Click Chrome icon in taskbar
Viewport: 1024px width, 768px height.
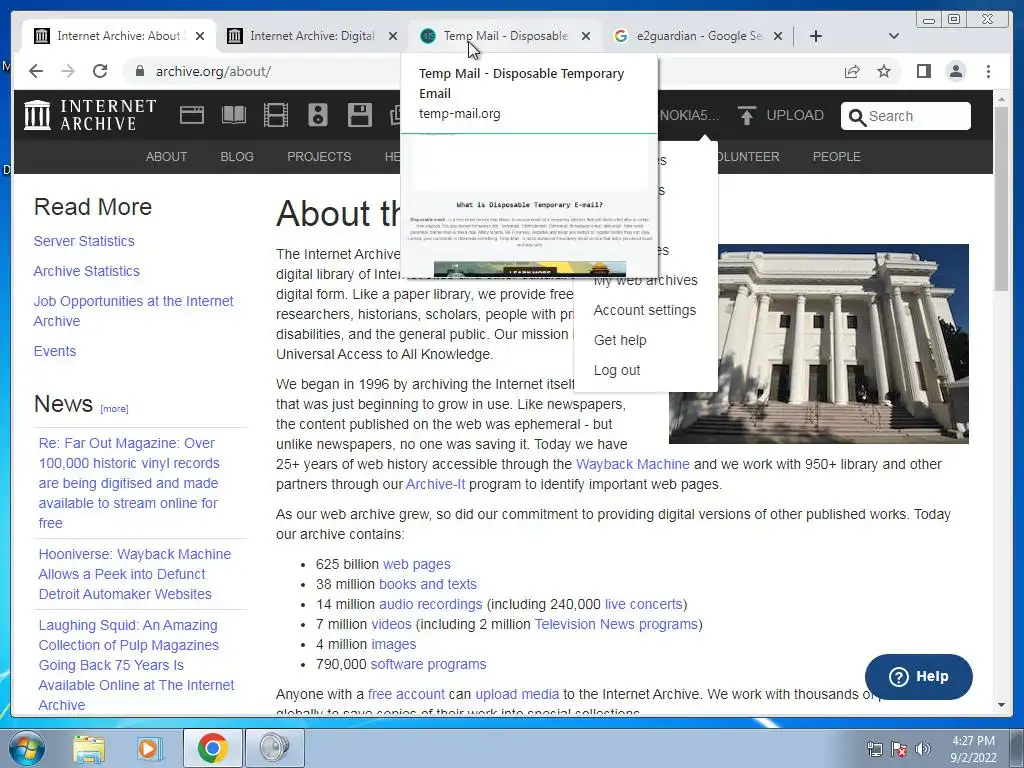(x=212, y=748)
